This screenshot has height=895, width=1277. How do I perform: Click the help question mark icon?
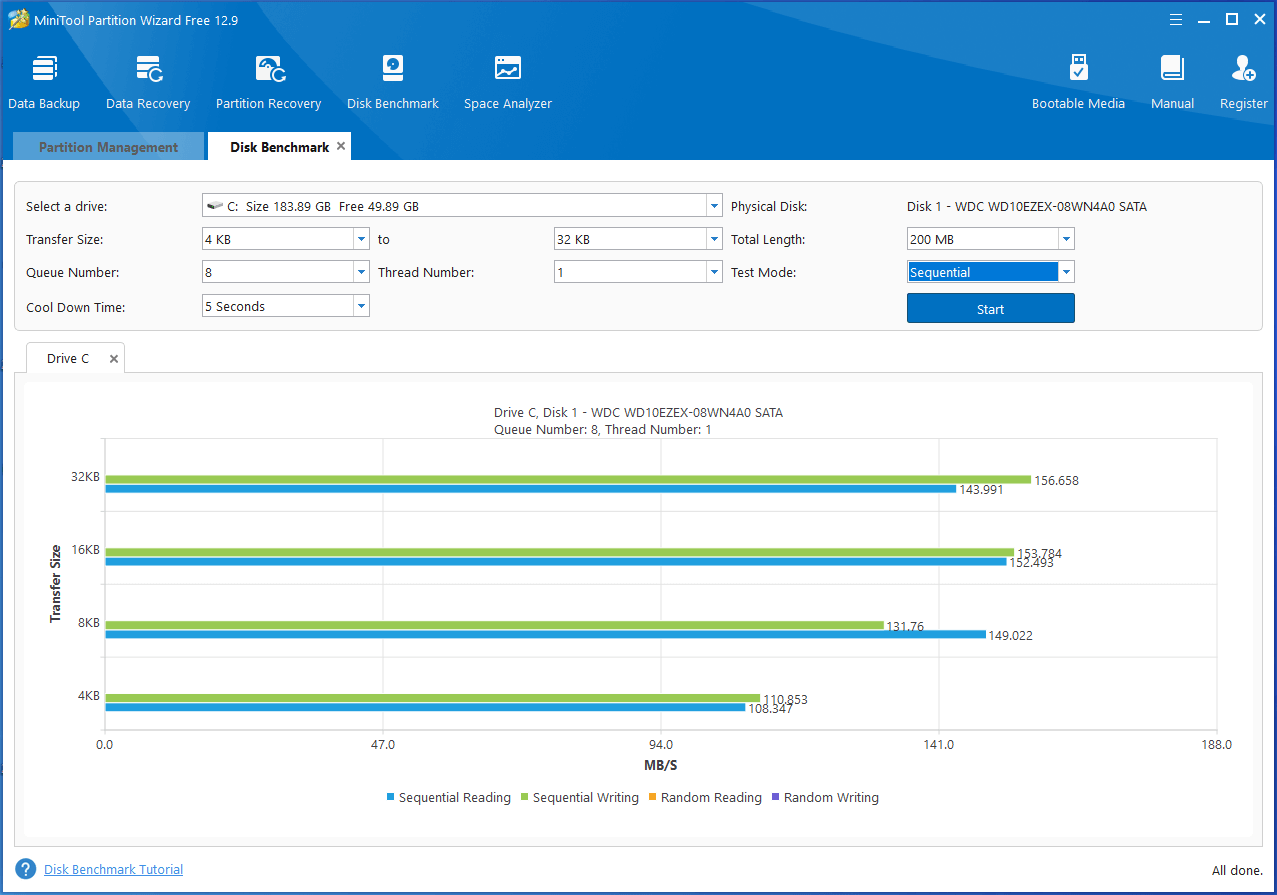pos(26,869)
